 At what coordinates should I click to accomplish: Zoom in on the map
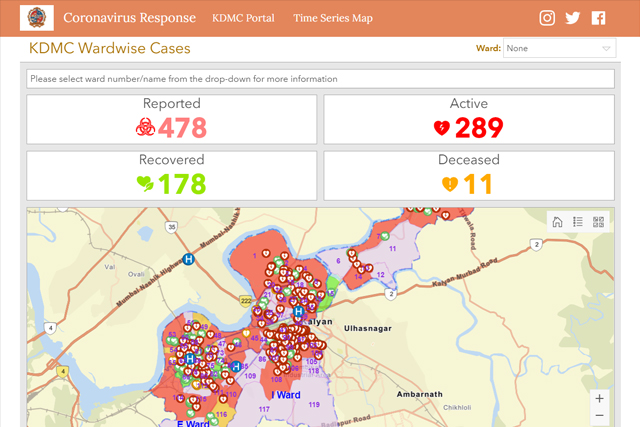coord(599,398)
